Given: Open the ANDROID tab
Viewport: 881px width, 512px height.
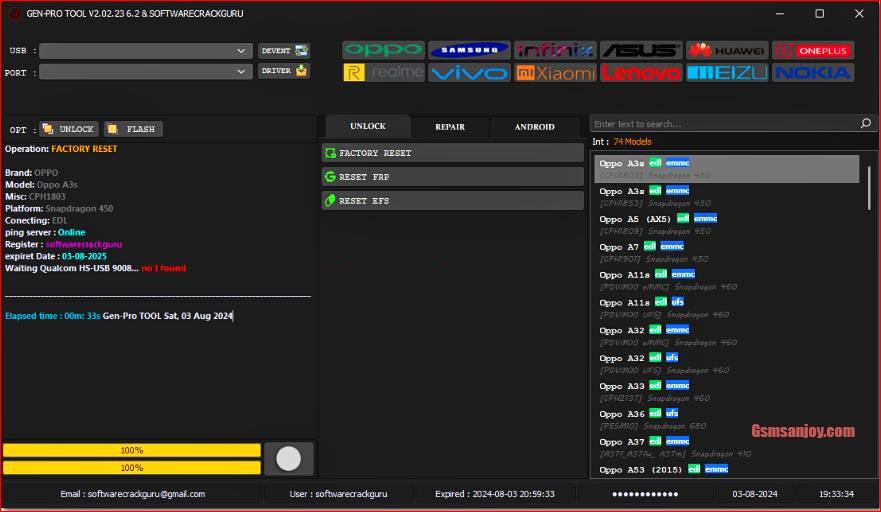Looking at the screenshot, I should pyautogui.click(x=534, y=127).
